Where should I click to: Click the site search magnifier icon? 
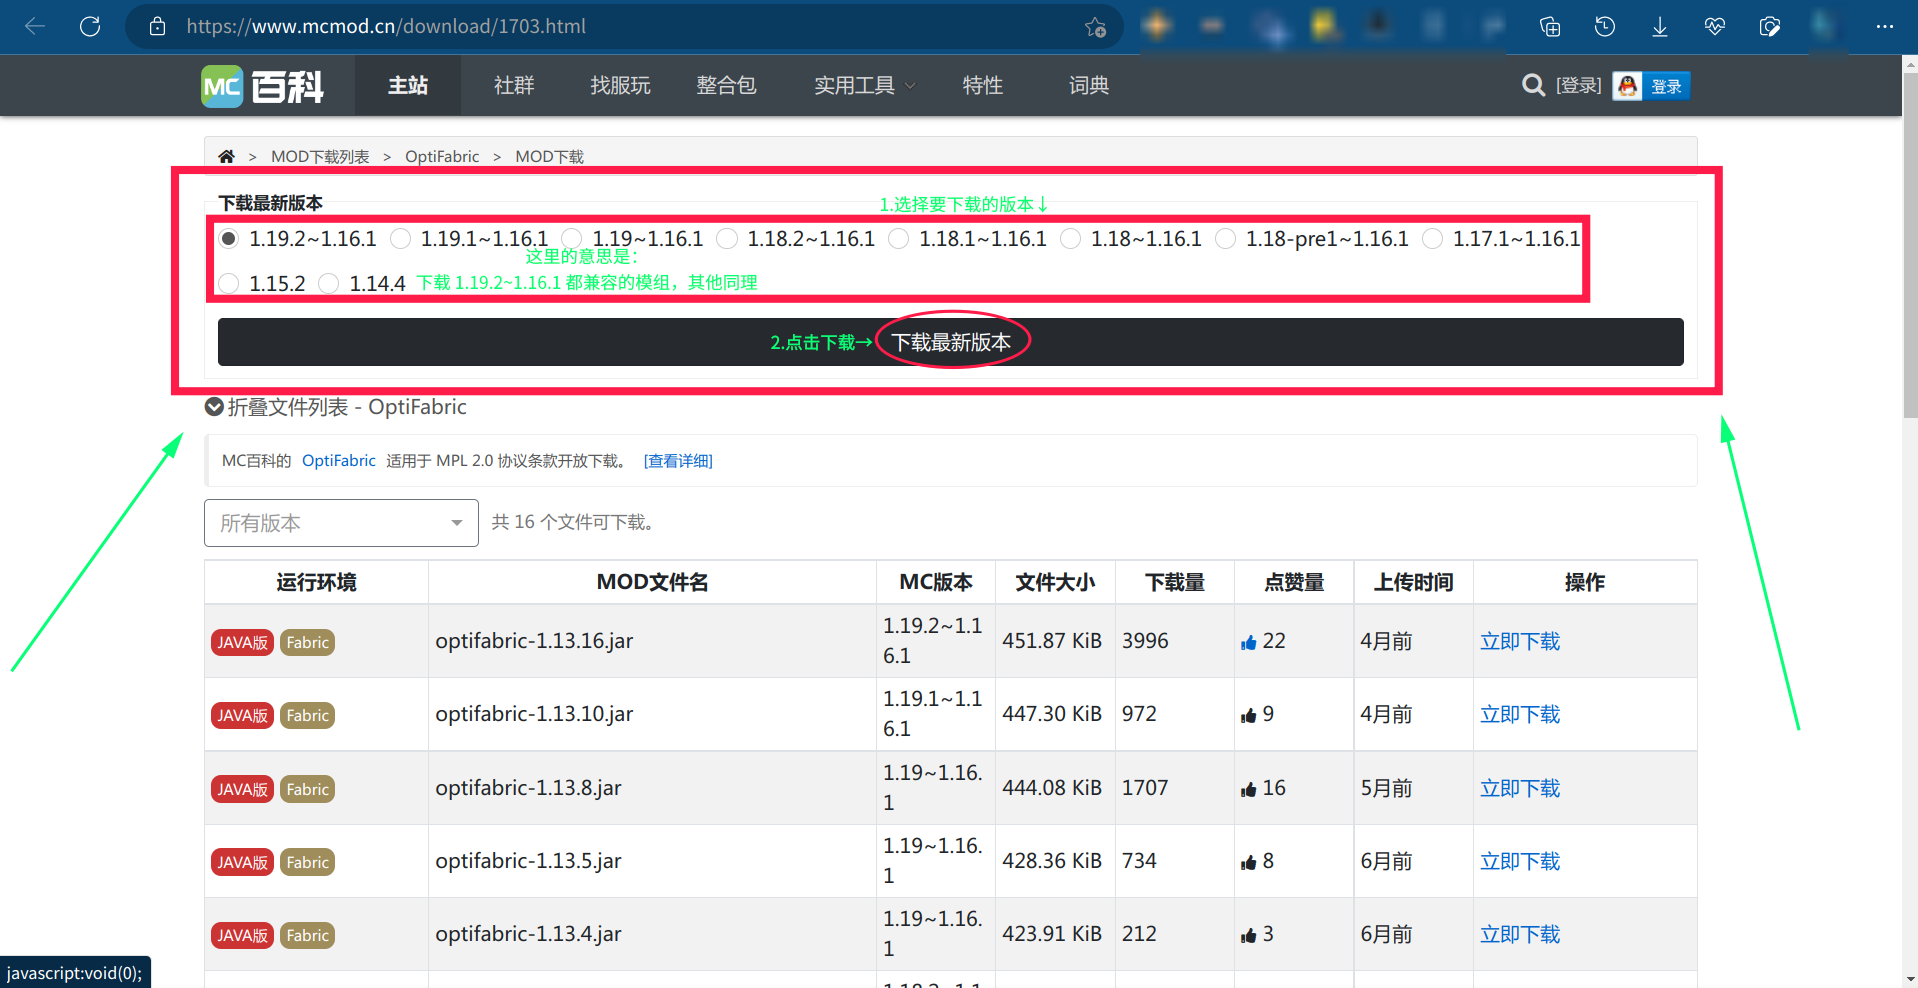(1533, 86)
